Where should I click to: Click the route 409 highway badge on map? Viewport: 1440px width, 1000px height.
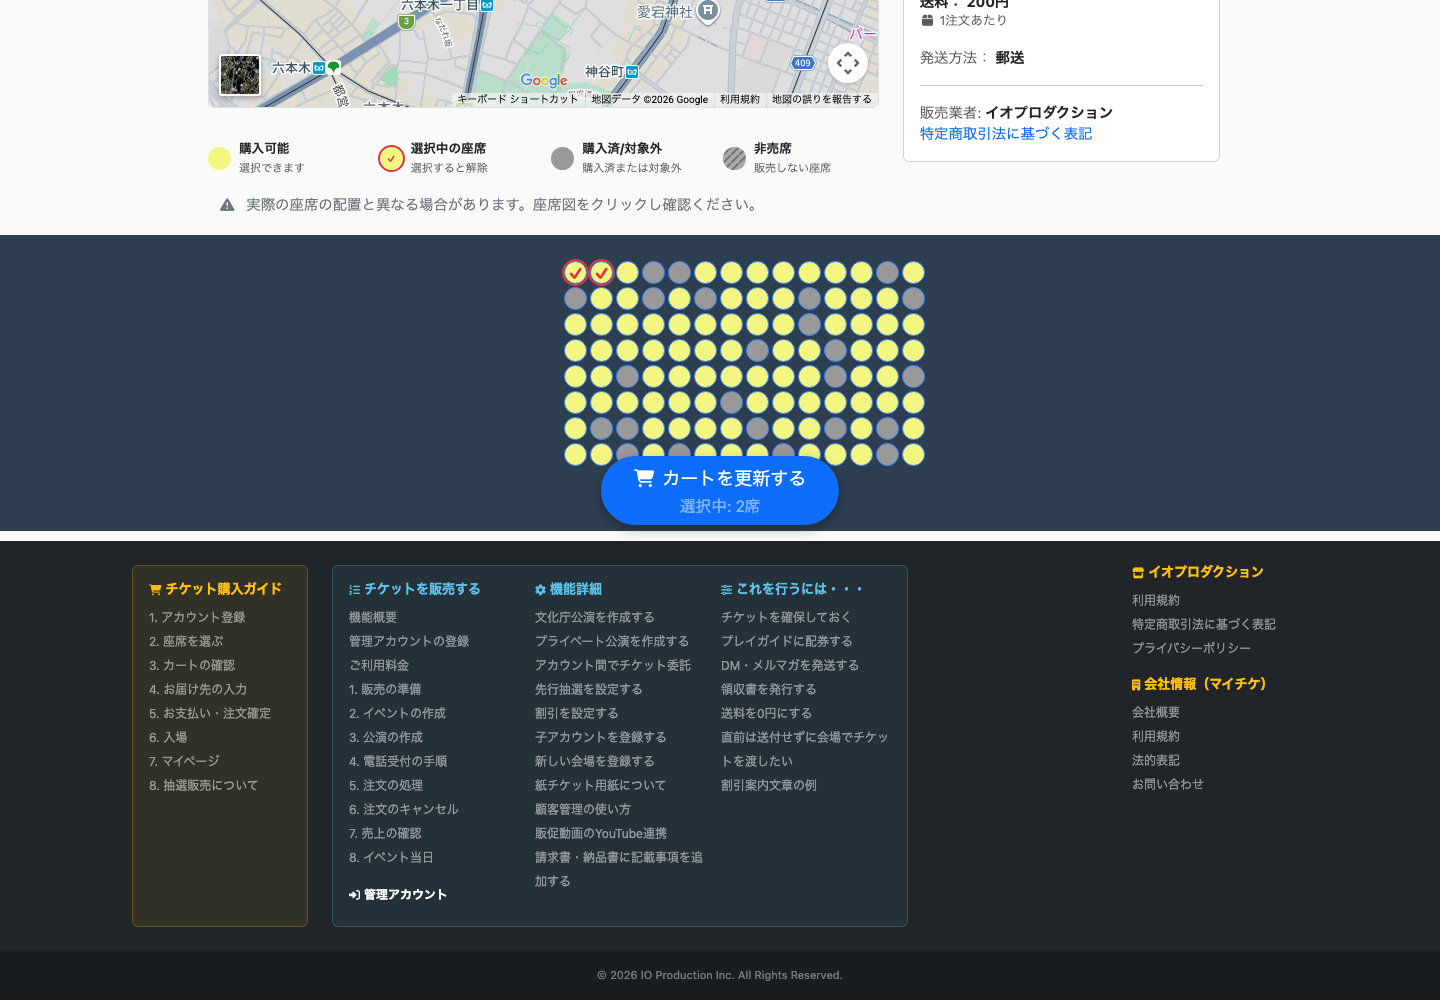click(x=803, y=63)
